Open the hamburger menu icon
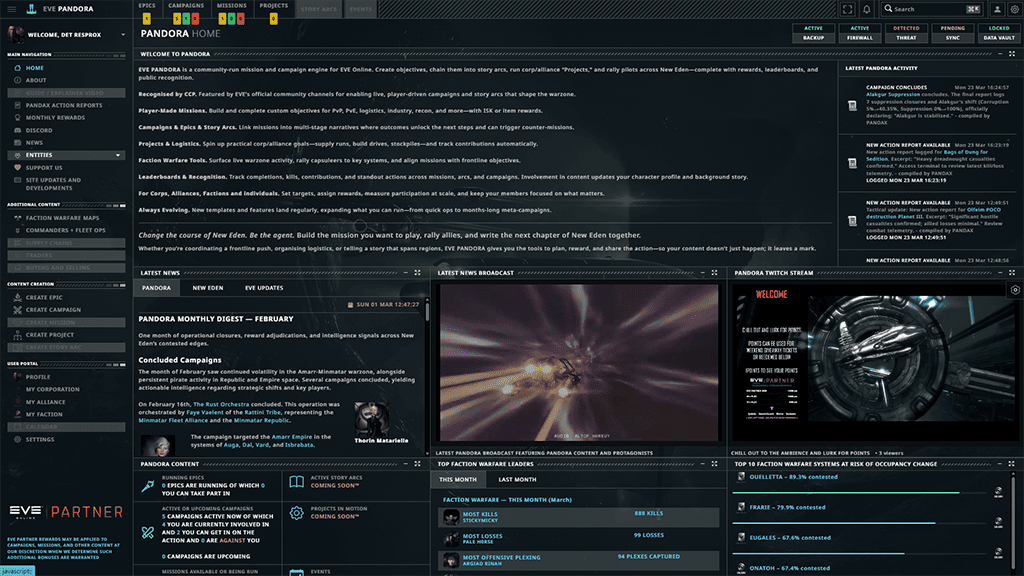The width and height of the screenshot is (1024, 576). click(x=12, y=9)
